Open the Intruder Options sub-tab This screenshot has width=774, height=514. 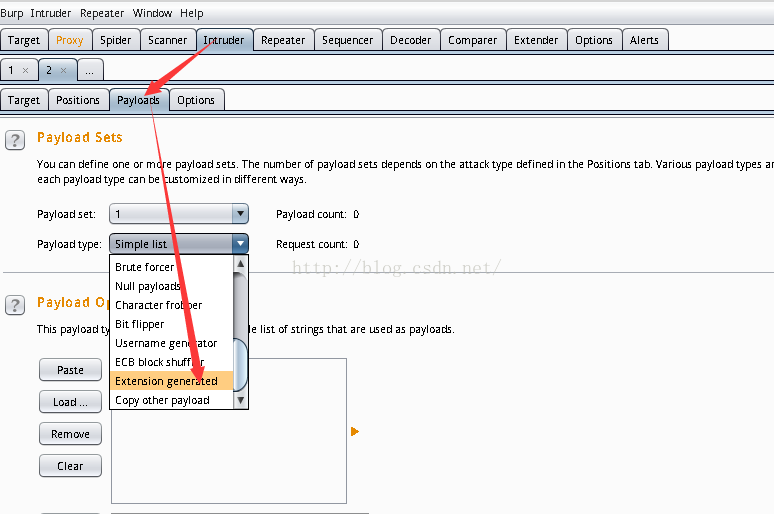pyautogui.click(x=196, y=100)
